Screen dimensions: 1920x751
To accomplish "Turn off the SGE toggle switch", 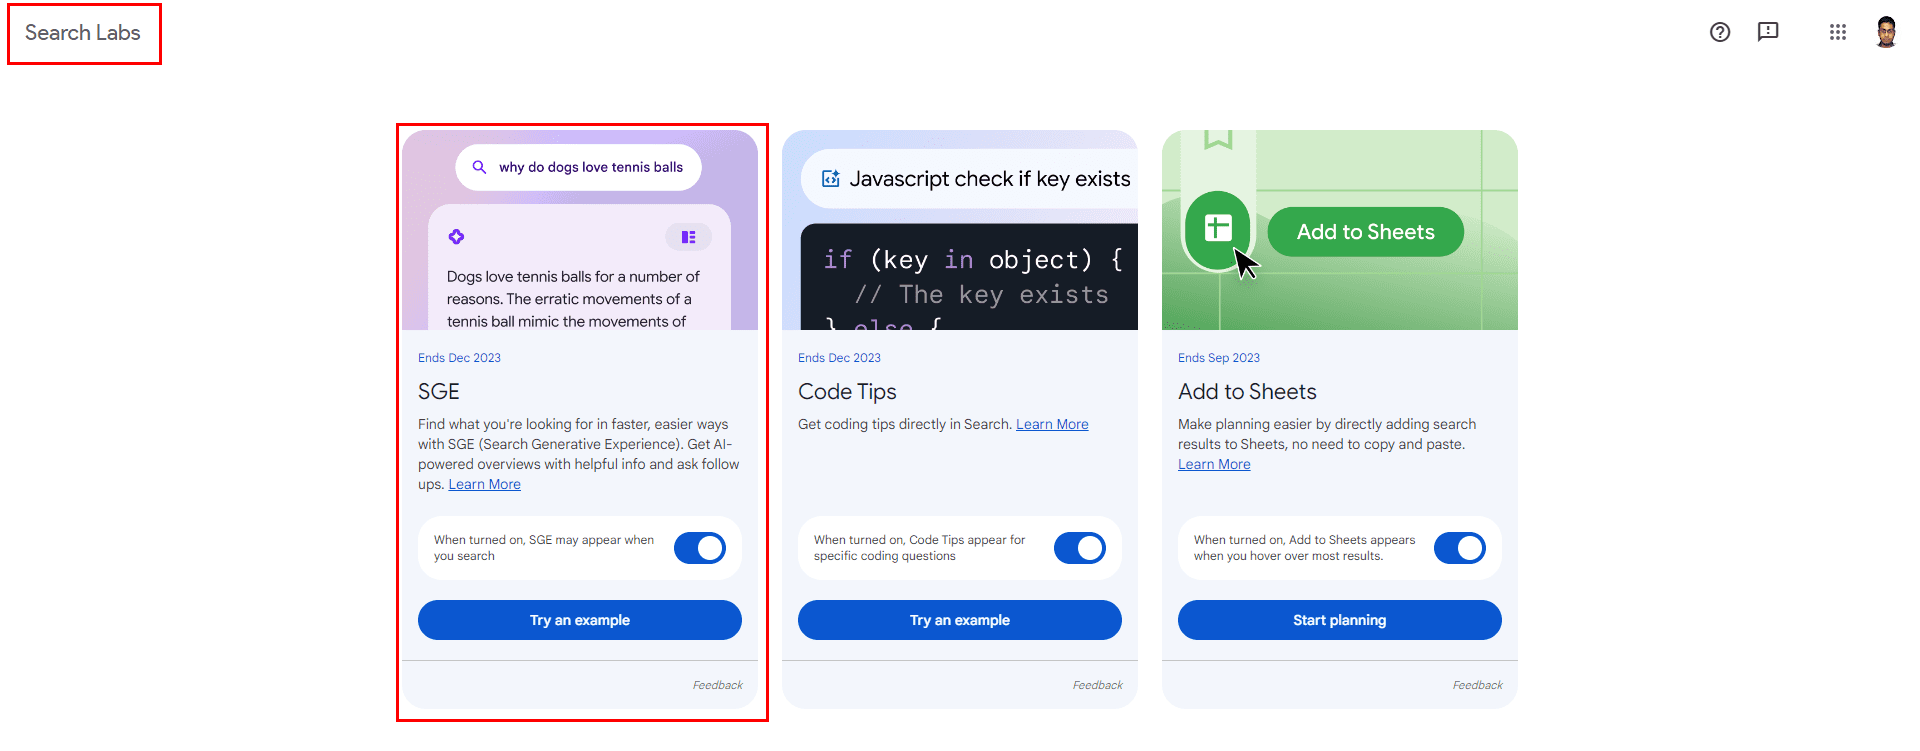I will point(700,548).
